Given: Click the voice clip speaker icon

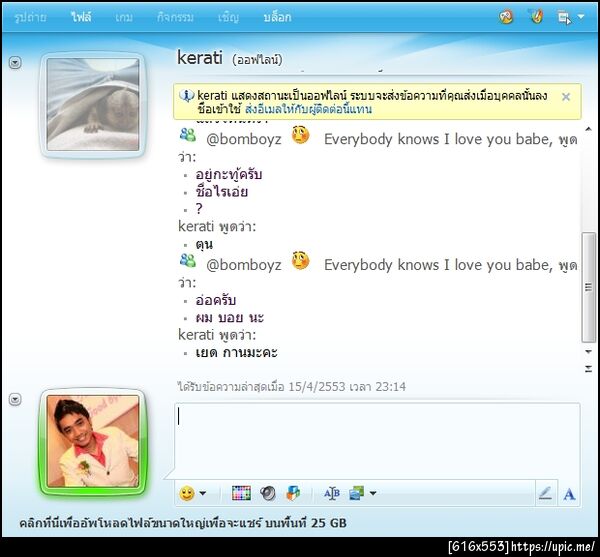Looking at the screenshot, I should point(268,493).
